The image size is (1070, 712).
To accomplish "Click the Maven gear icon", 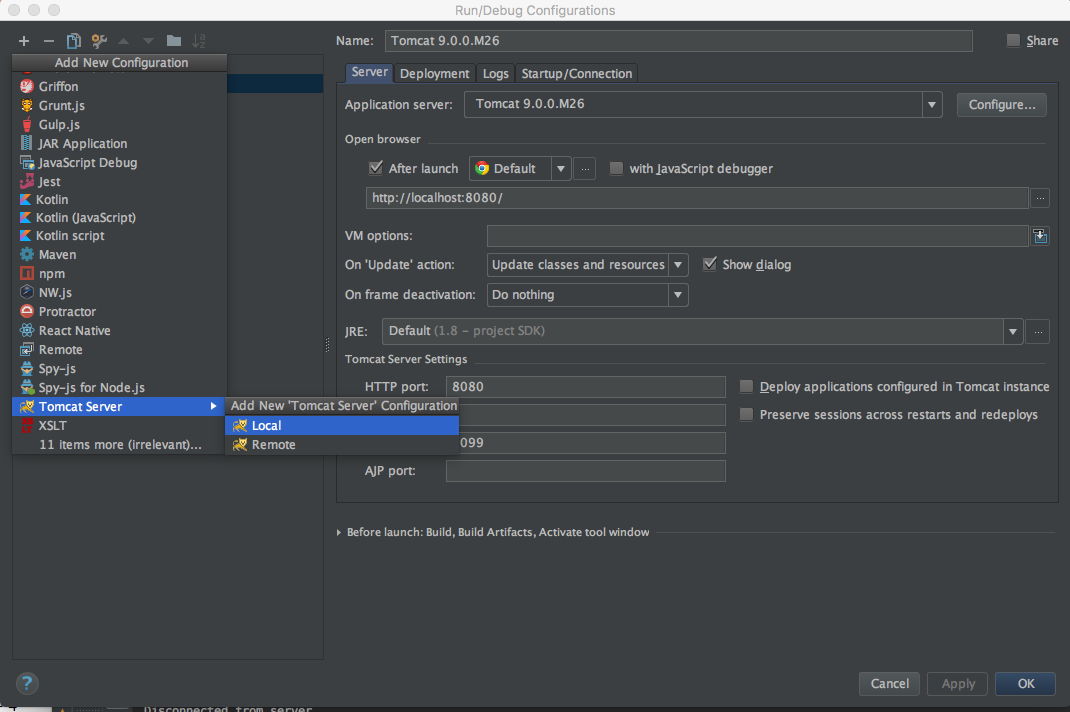I will 27,255.
